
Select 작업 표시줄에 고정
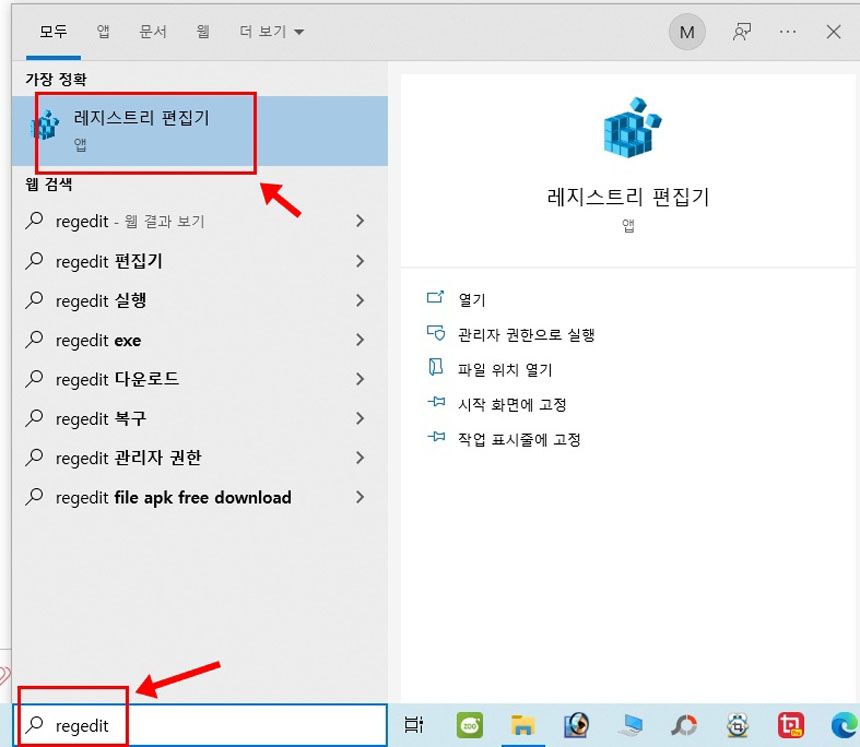[x=519, y=439]
